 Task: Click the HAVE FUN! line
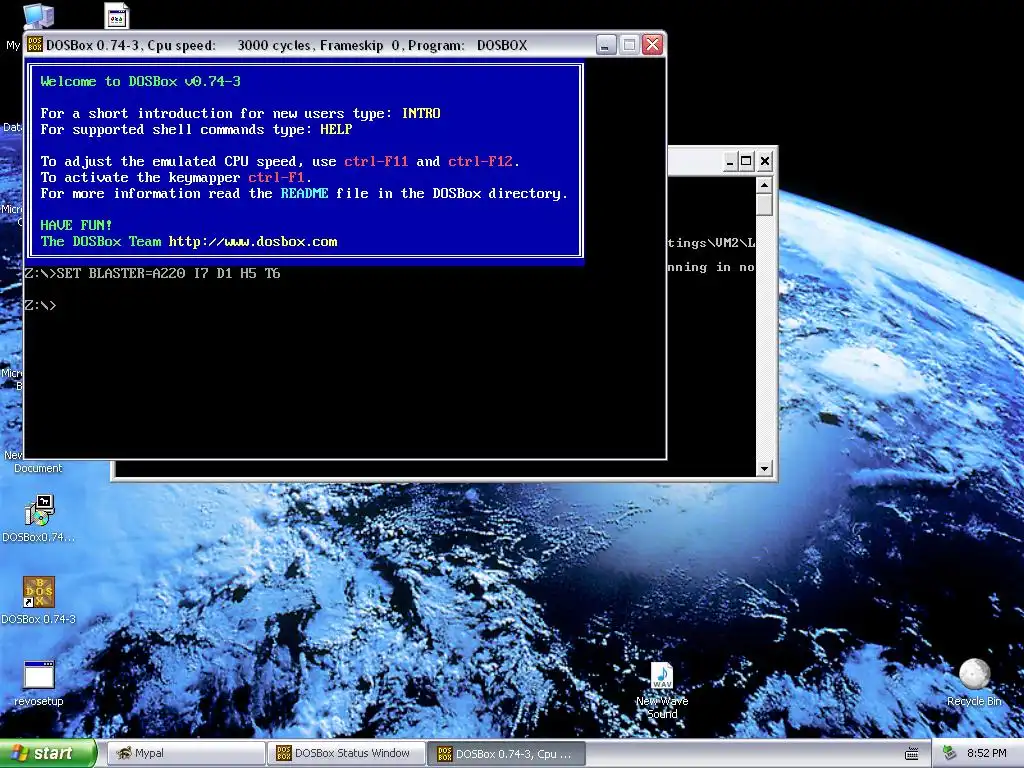click(76, 225)
